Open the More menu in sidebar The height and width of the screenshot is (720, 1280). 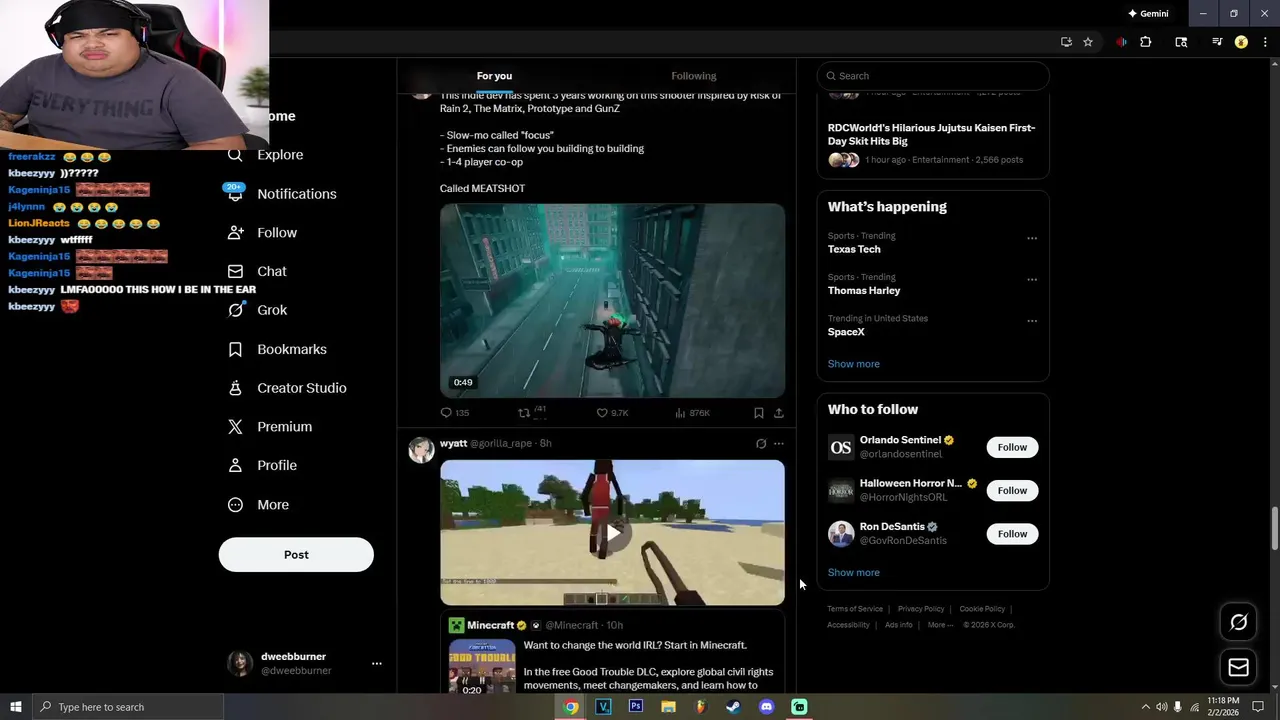(258, 505)
